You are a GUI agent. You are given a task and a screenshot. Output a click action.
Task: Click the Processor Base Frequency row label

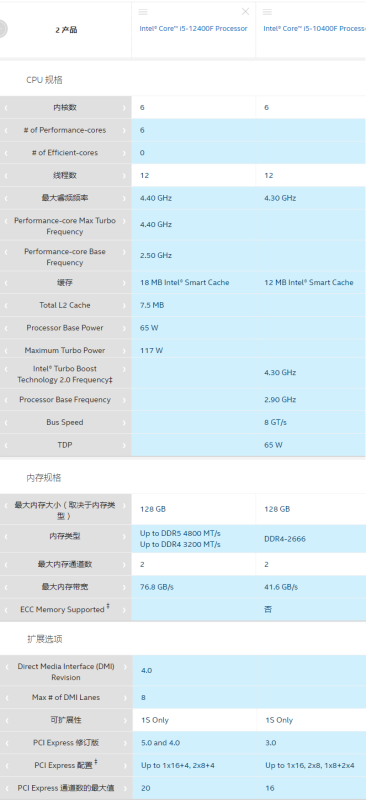point(65,399)
